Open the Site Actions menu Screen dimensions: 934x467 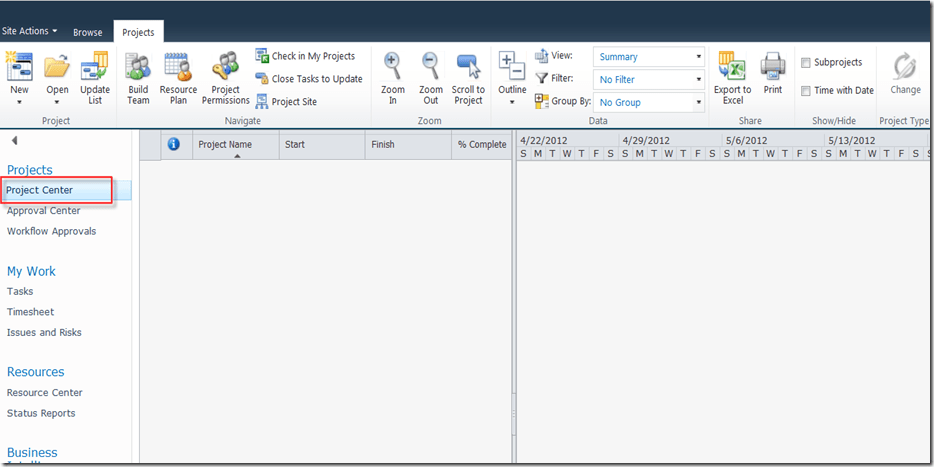coord(29,31)
